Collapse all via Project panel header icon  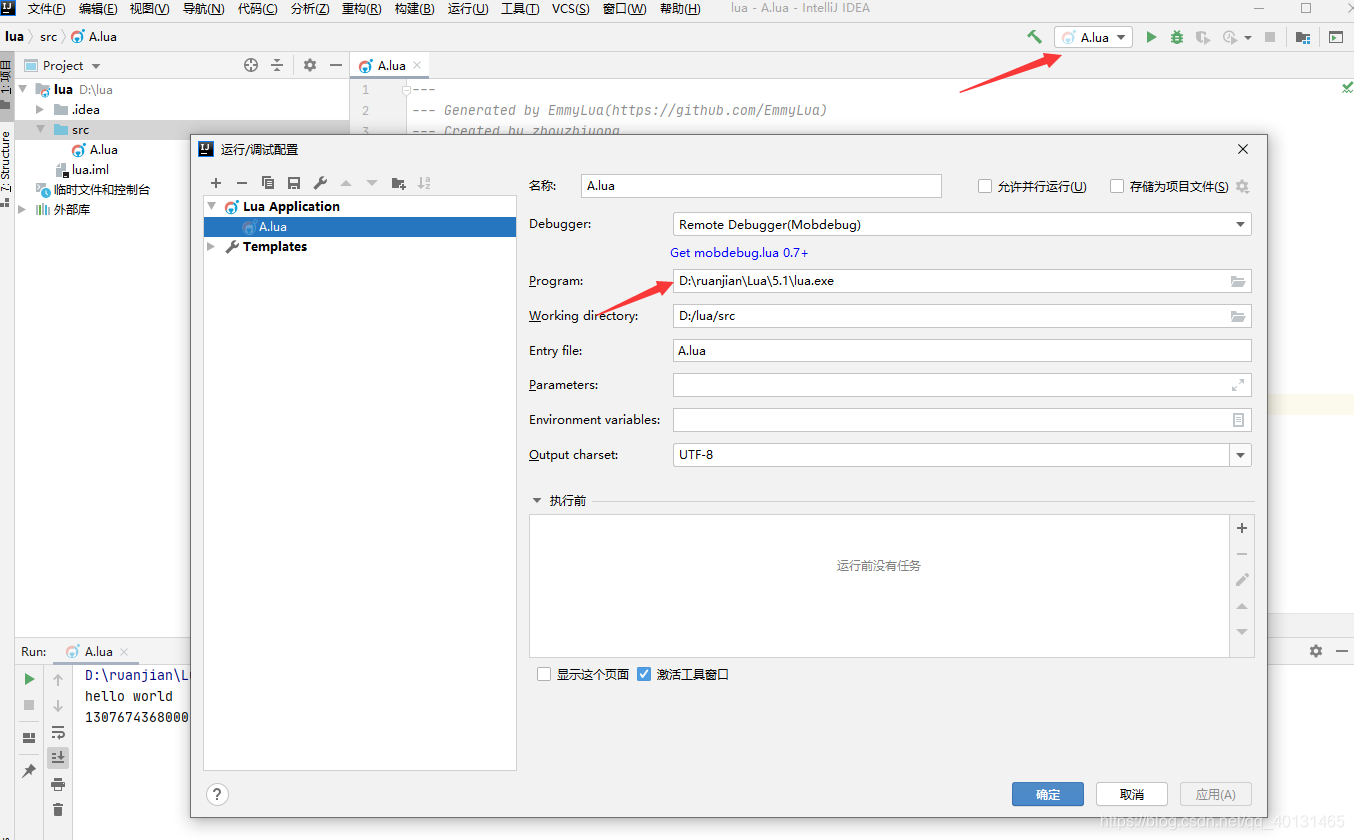[x=278, y=65]
